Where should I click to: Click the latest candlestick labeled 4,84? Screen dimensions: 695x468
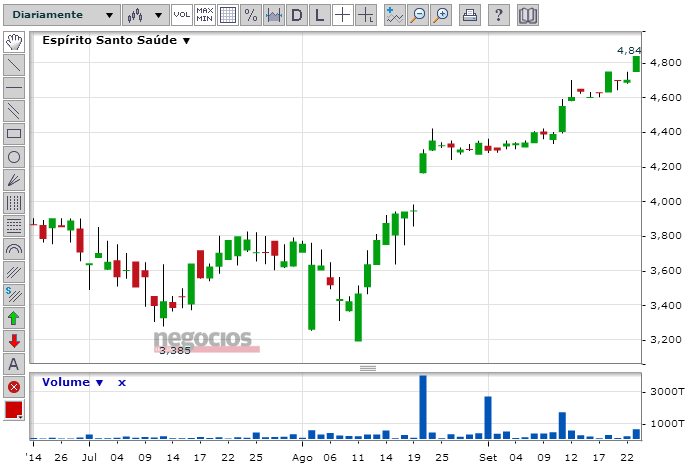point(636,64)
